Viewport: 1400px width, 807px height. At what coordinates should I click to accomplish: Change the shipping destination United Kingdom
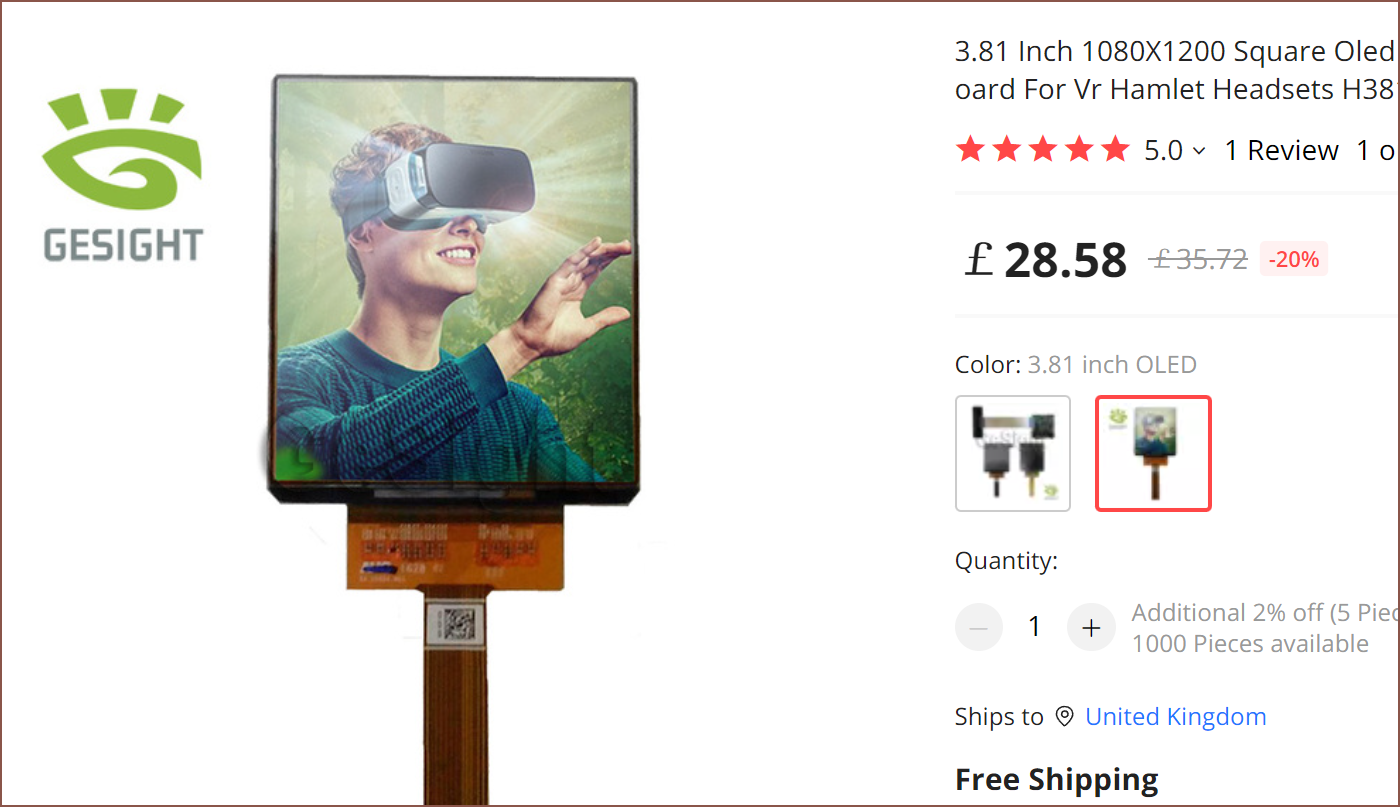click(1176, 717)
